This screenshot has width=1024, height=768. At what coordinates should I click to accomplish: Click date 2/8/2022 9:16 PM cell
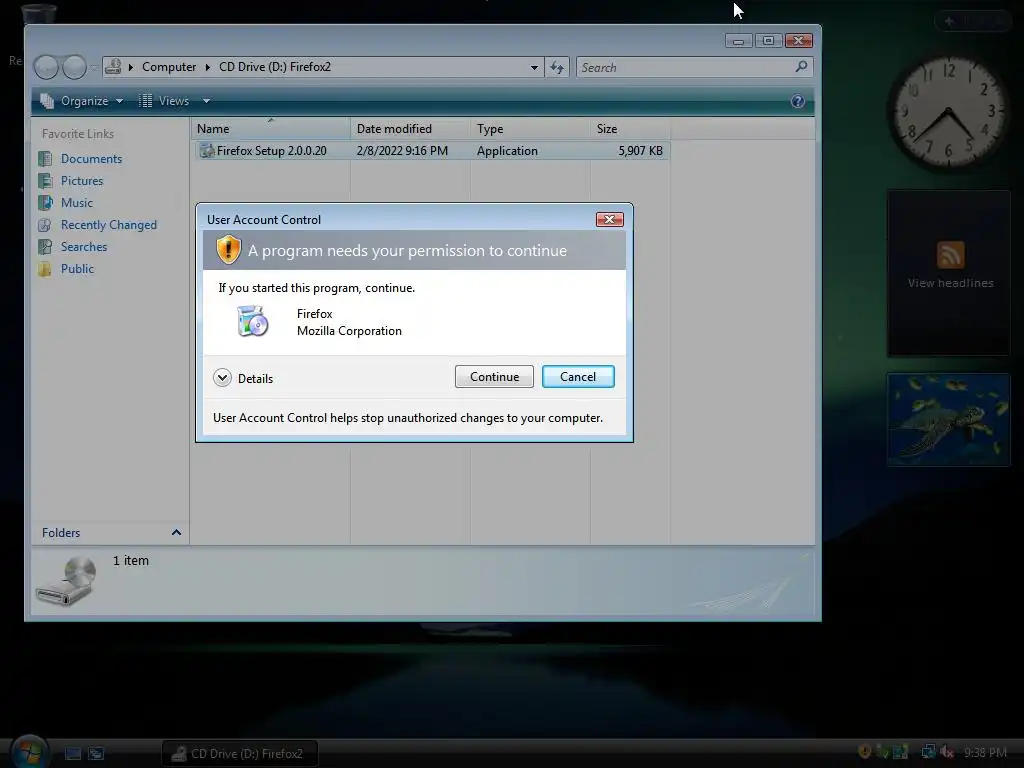[402, 151]
